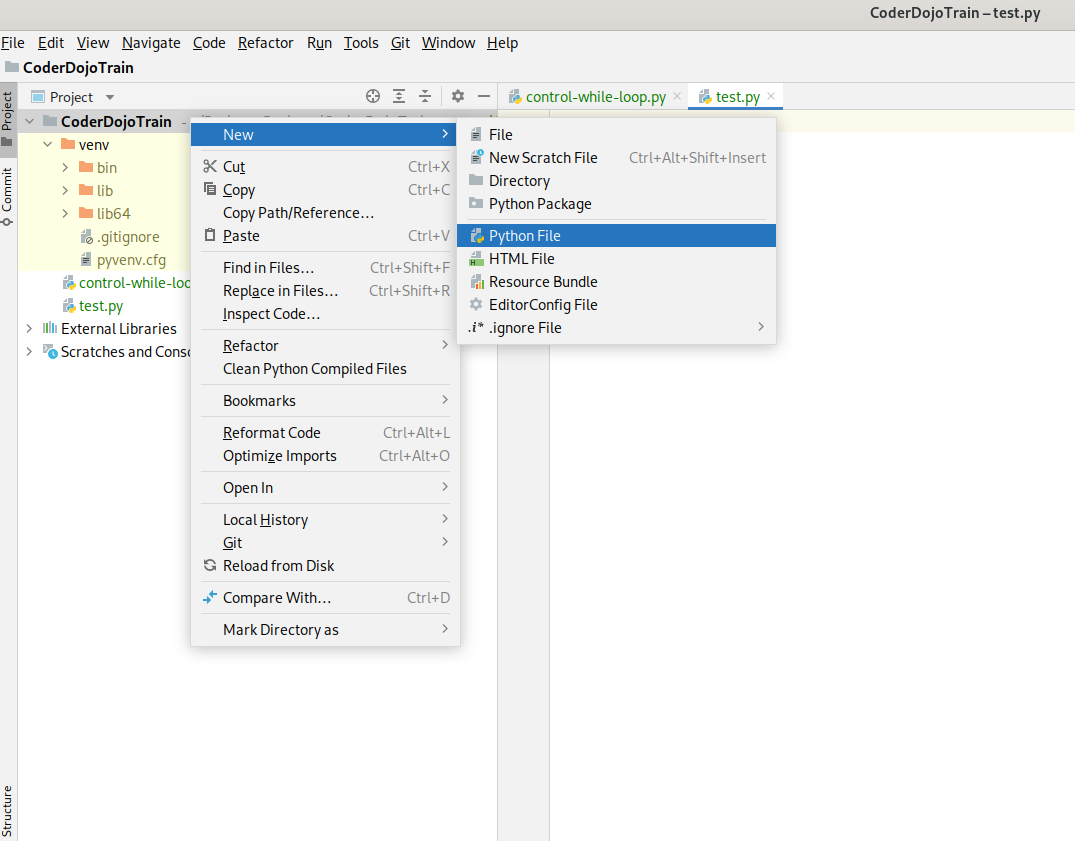Select the pyvenv.cfg file in the tree

[119, 259]
